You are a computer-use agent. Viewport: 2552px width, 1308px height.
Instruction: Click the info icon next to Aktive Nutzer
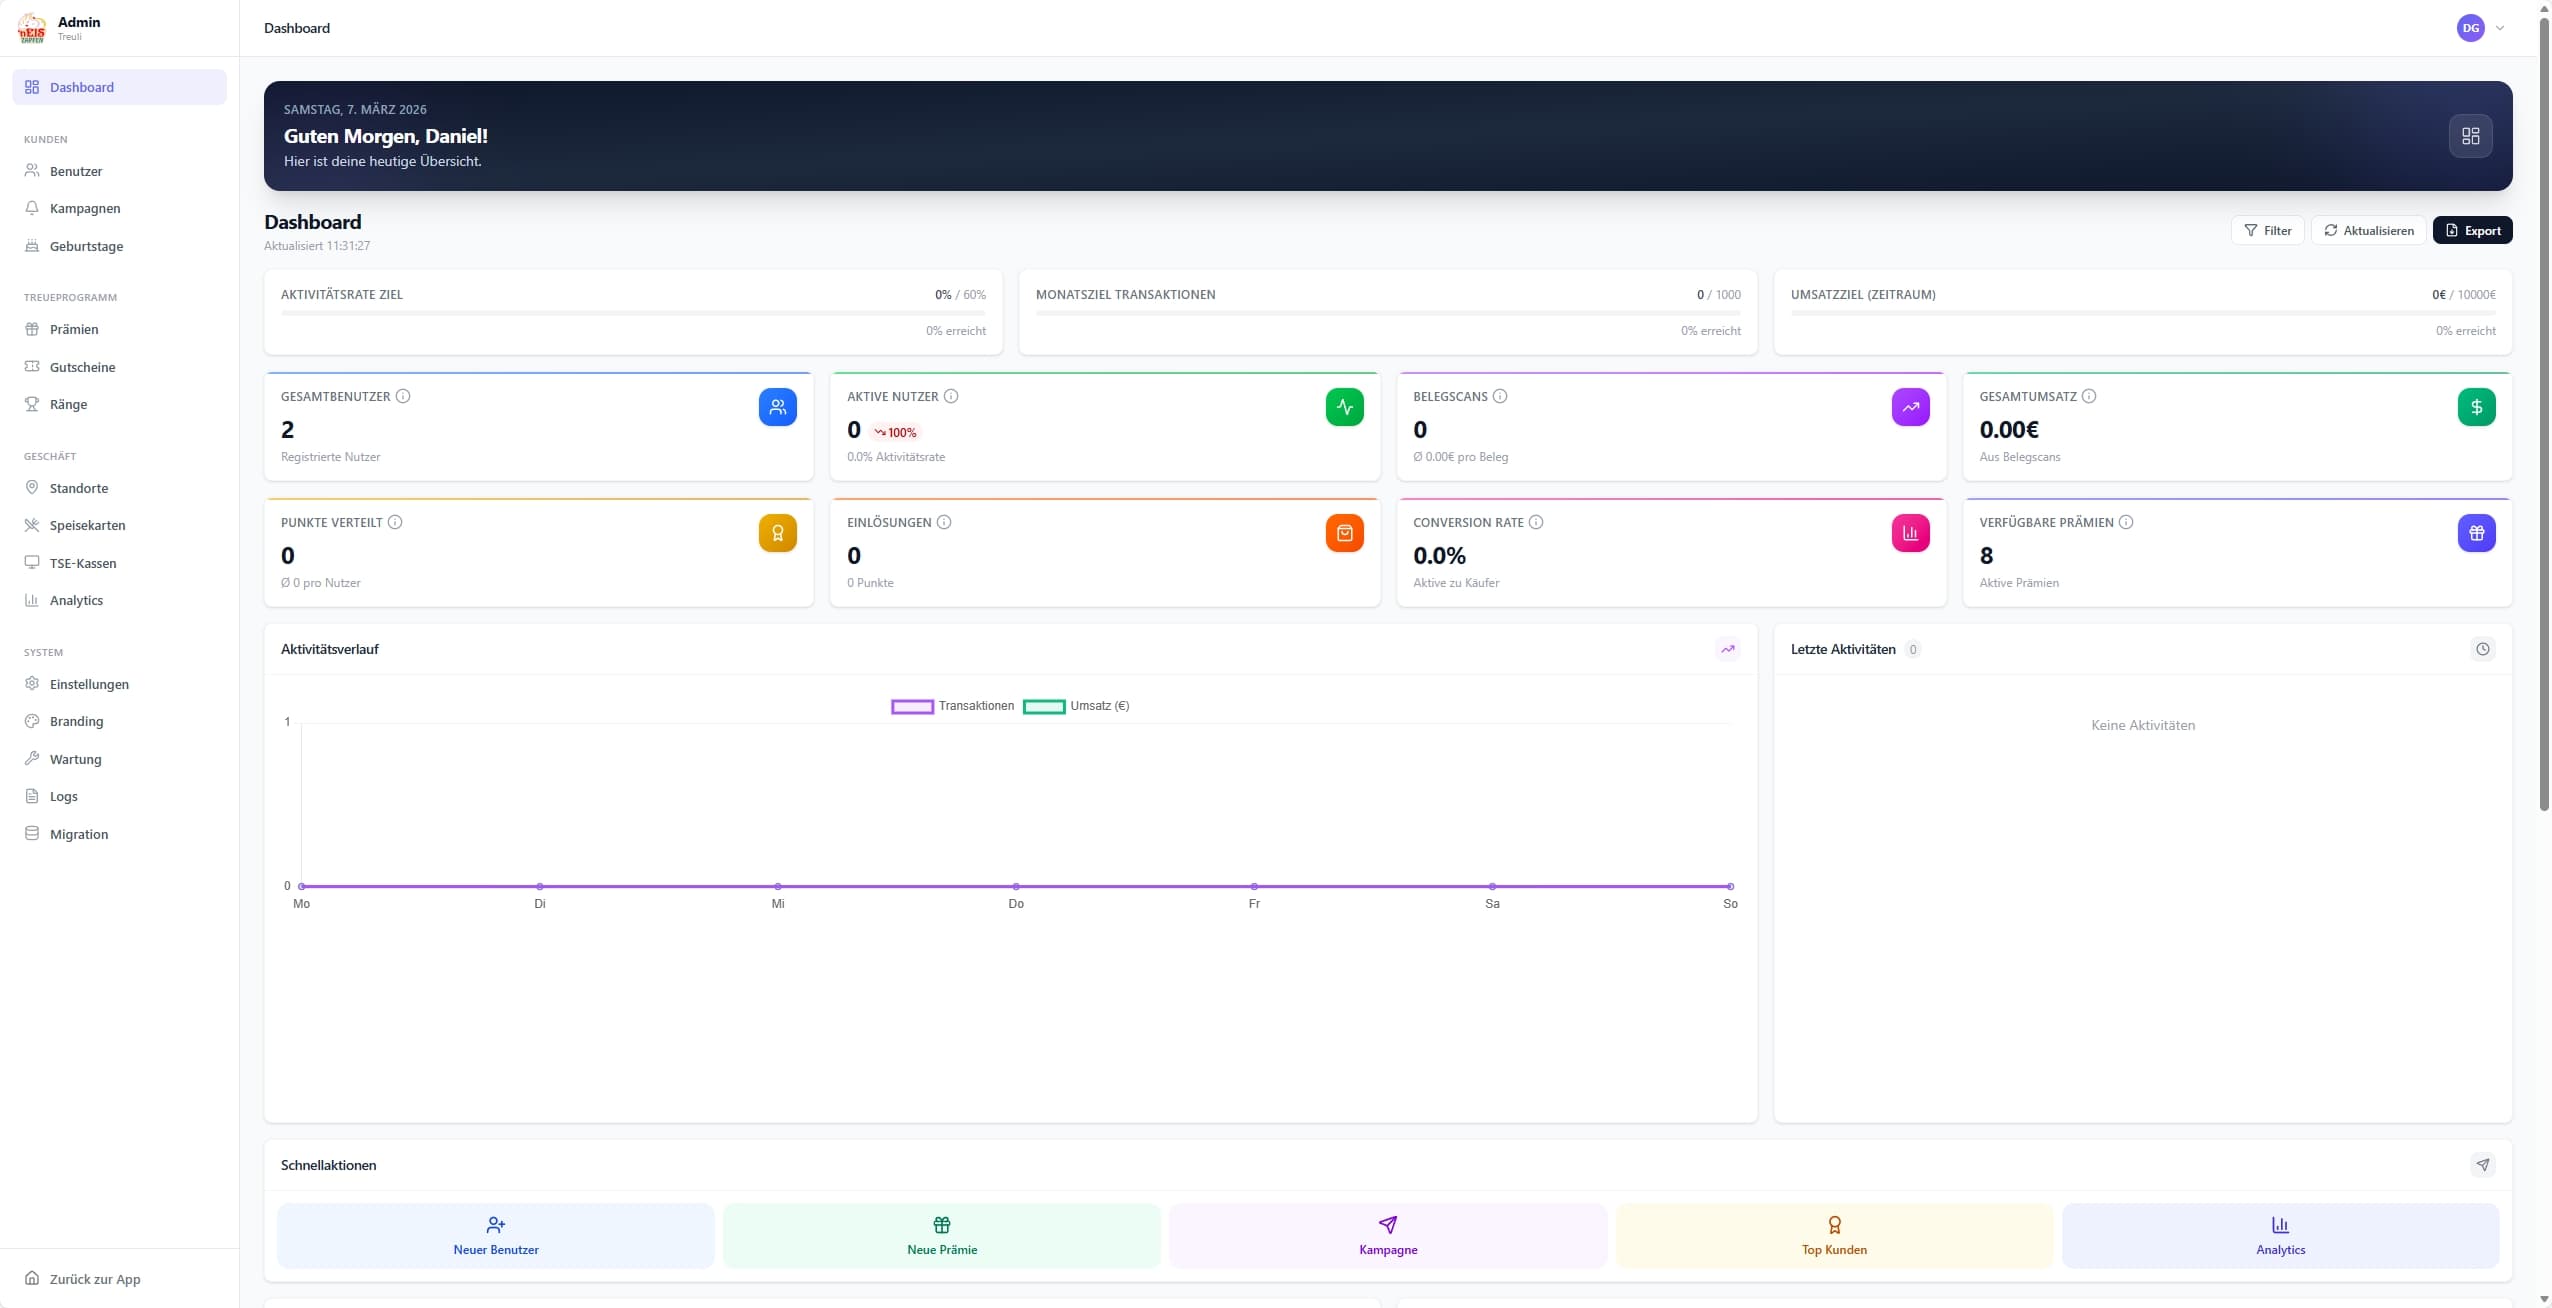point(951,396)
